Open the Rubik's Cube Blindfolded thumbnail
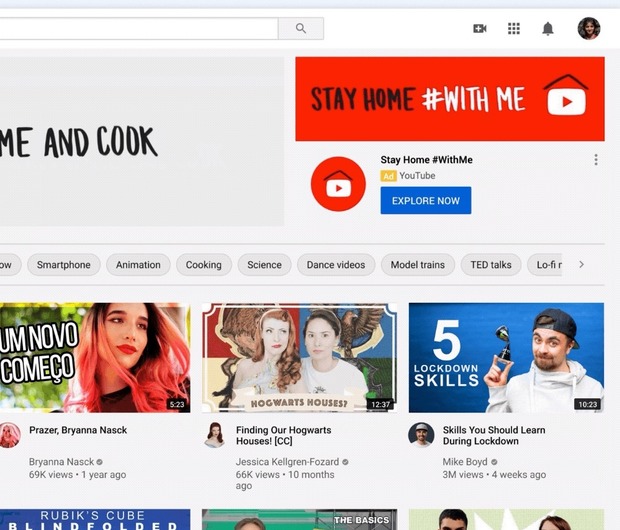The width and height of the screenshot is (620, 530). click(x=95, y=520)
